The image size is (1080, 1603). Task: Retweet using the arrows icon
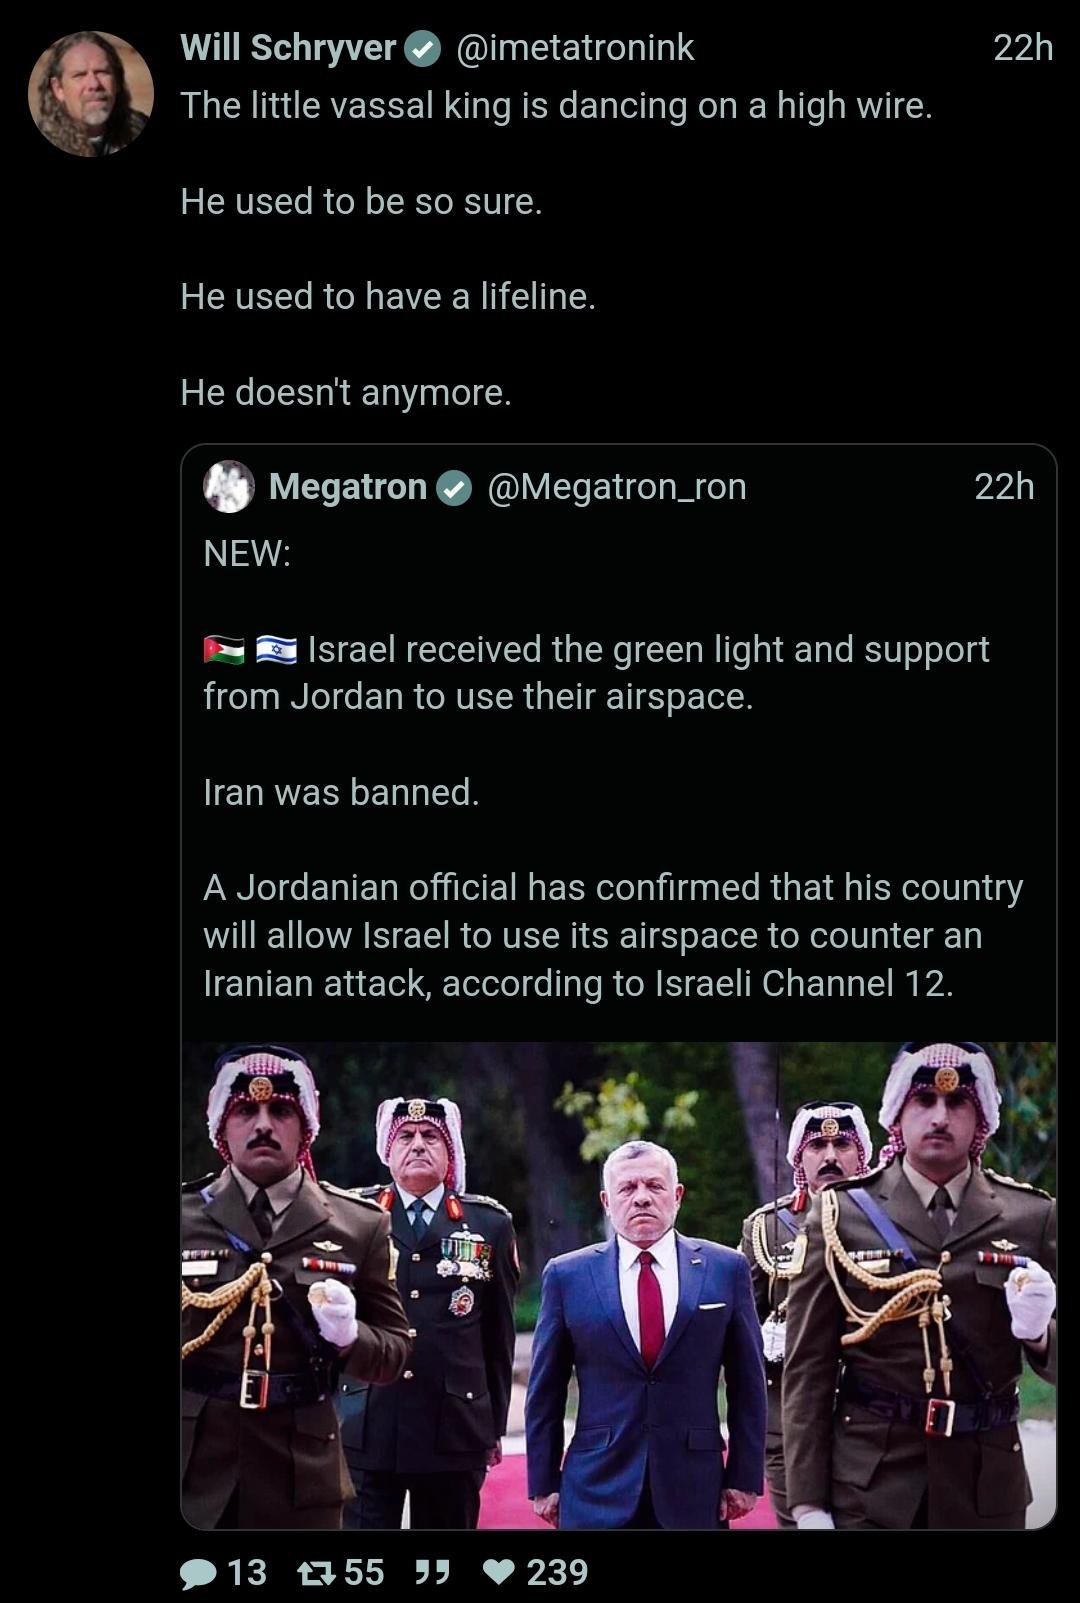click(317, 1573)
